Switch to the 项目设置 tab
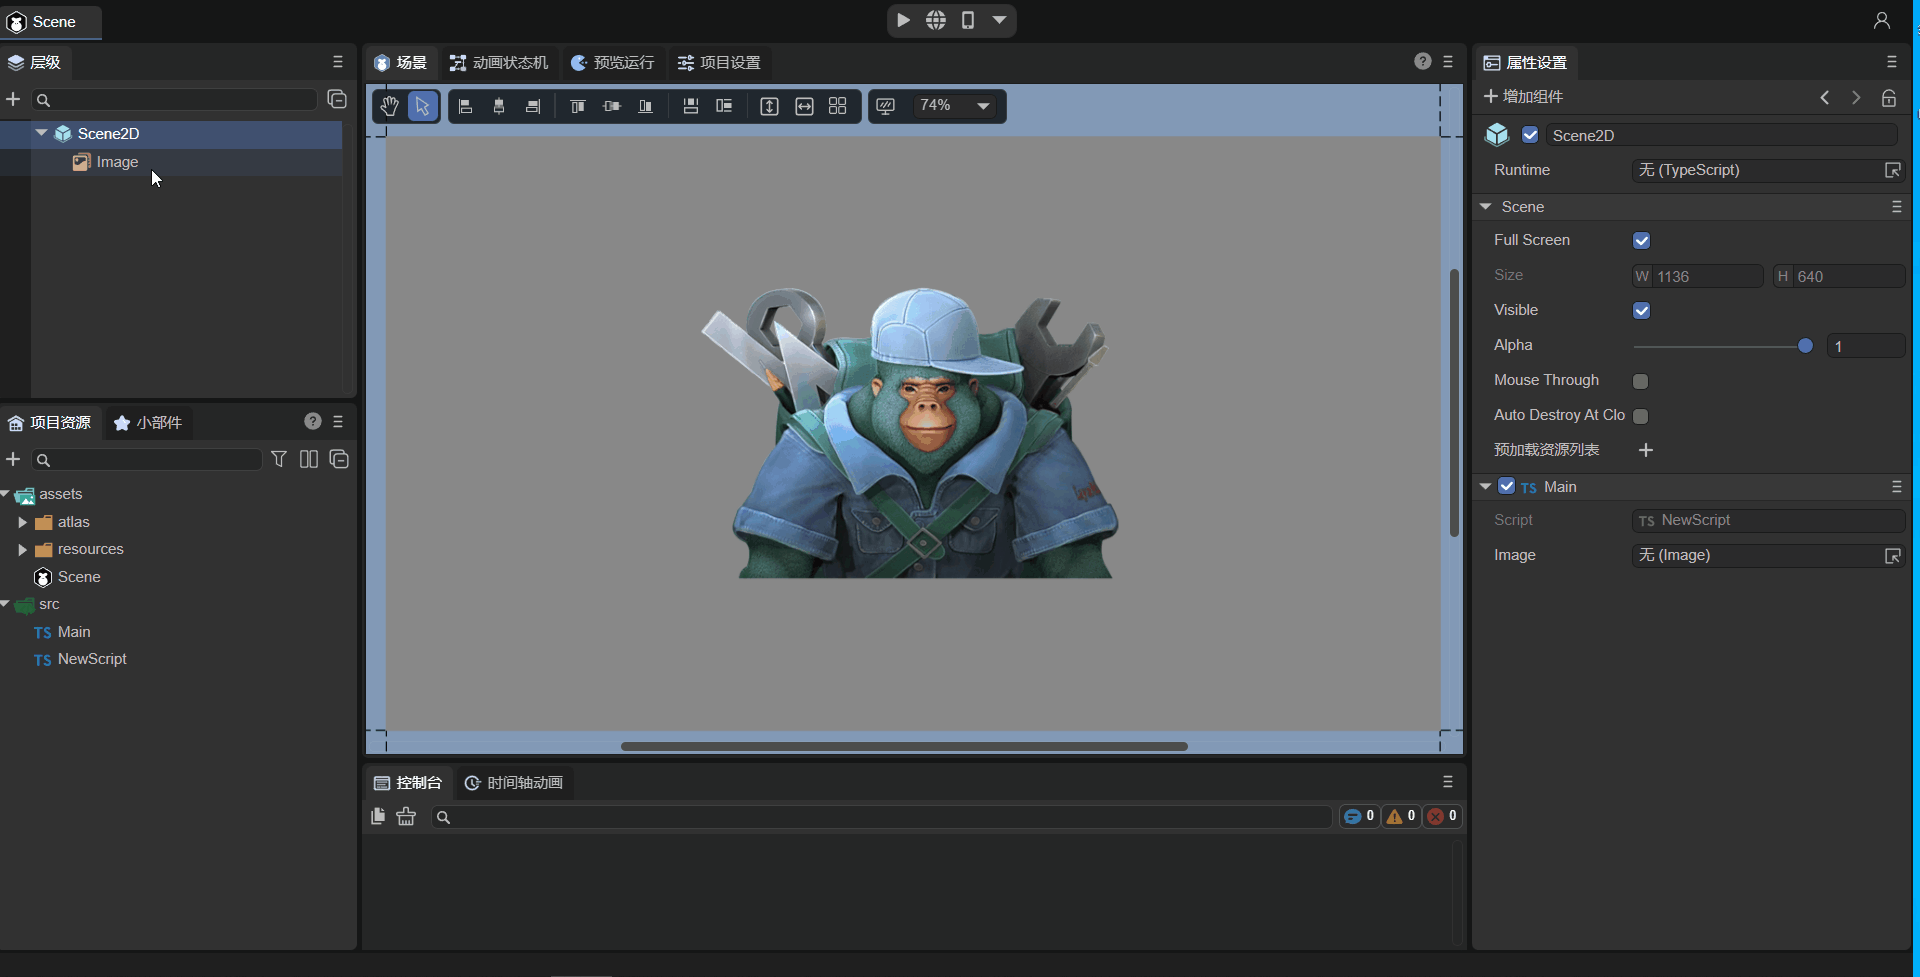The width and height of the screenshot is (1920, 977). point(719,62)
